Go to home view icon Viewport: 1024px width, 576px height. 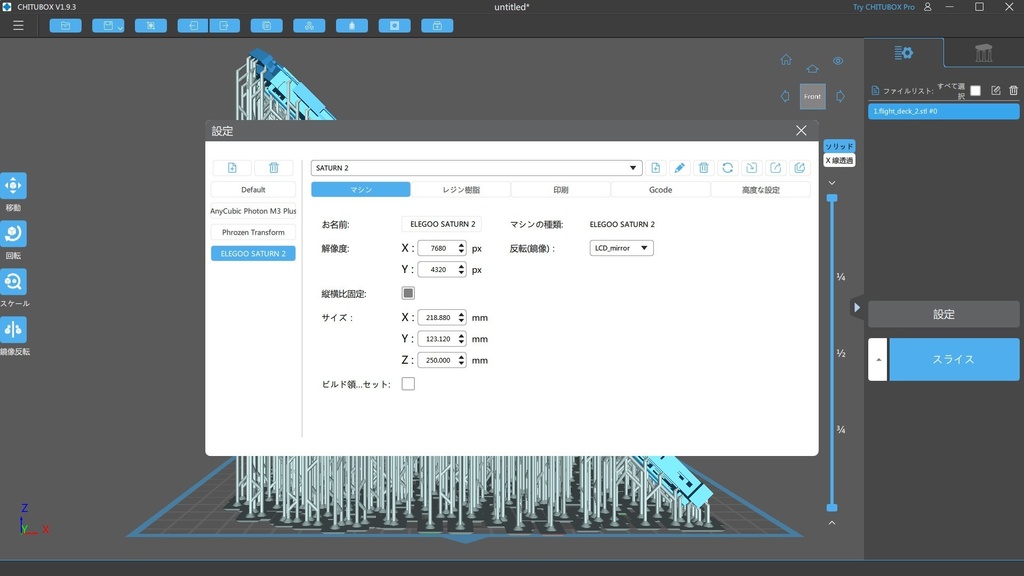786,60
